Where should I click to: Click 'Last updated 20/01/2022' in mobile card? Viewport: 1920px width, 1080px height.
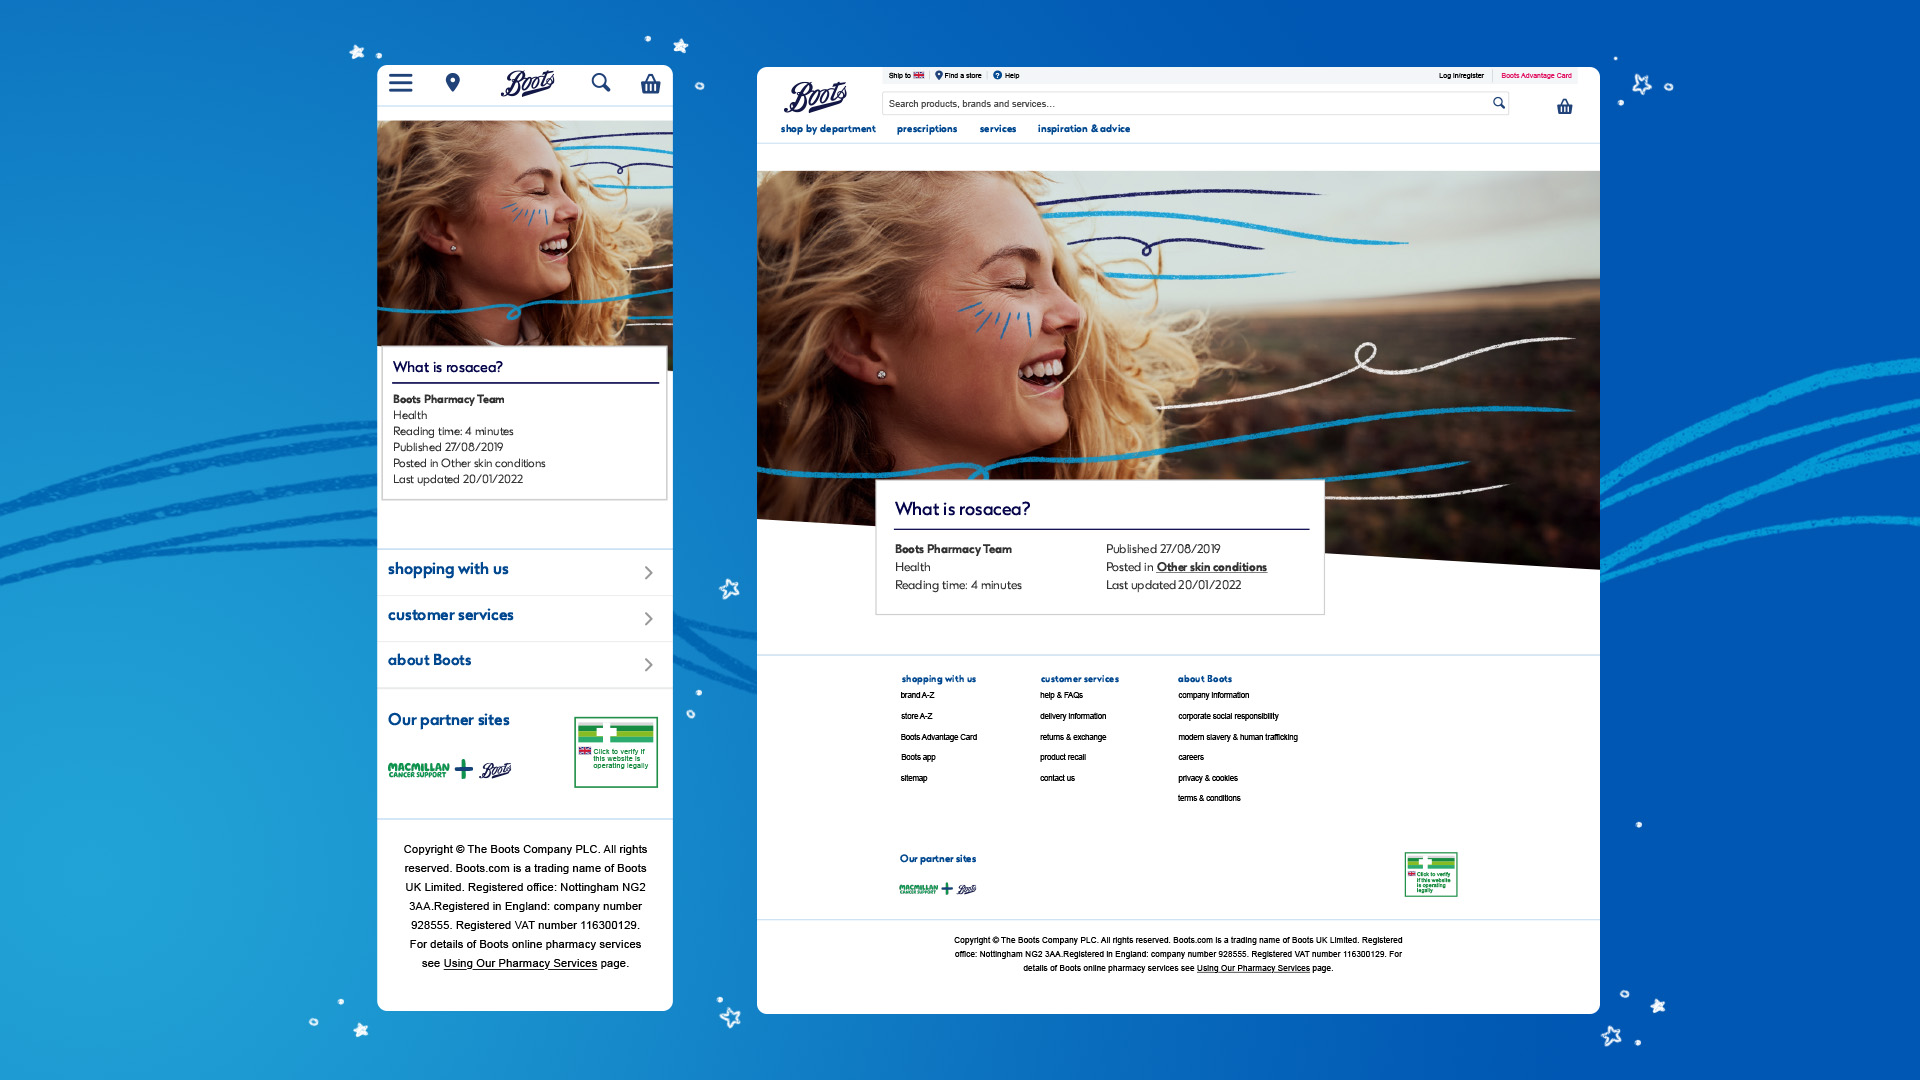tap(458, 480)
